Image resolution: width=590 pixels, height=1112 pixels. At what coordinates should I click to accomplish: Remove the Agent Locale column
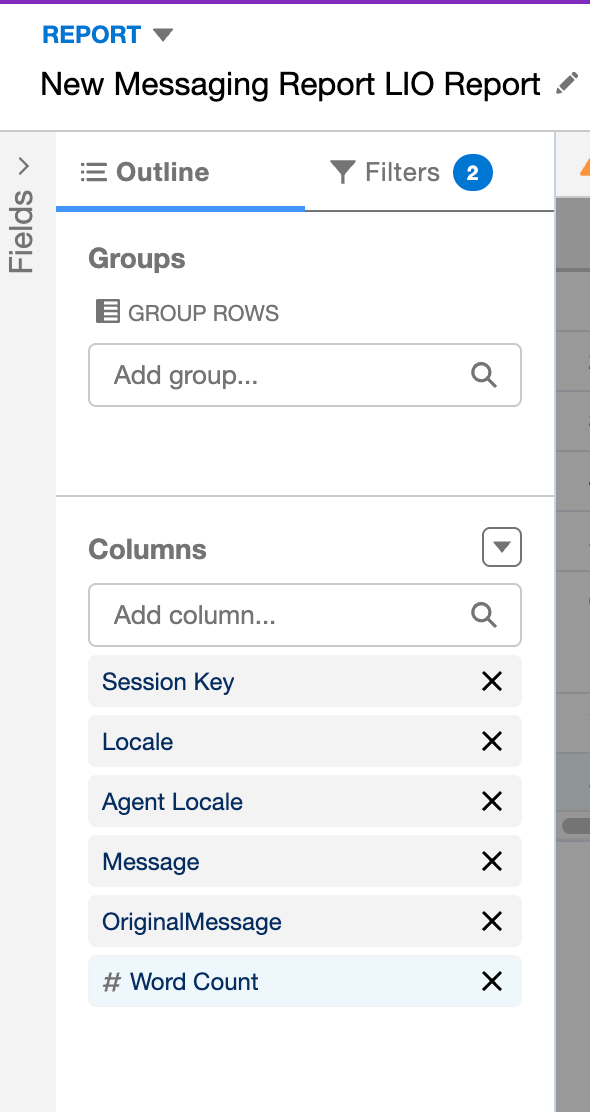491,801
